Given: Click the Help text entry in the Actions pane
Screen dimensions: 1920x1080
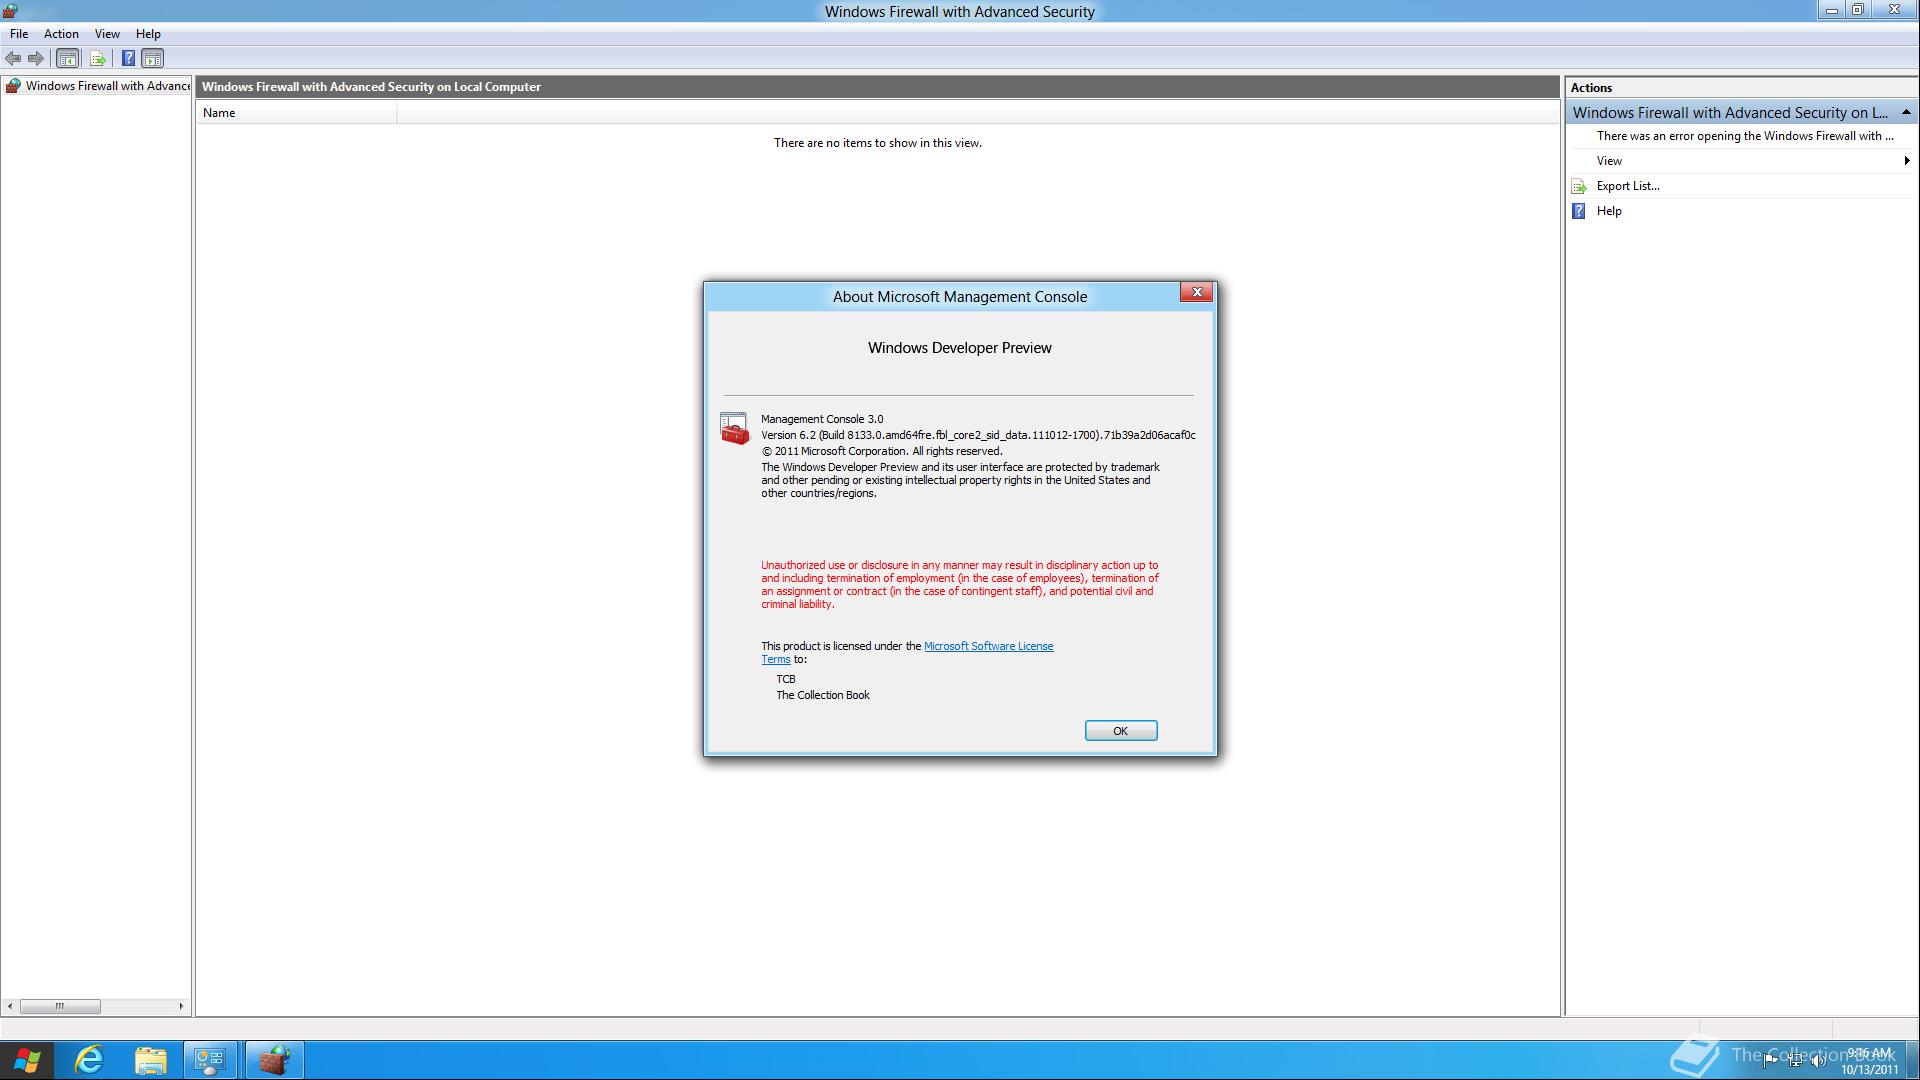Looking at the screenshot, I should (1609, 211).
